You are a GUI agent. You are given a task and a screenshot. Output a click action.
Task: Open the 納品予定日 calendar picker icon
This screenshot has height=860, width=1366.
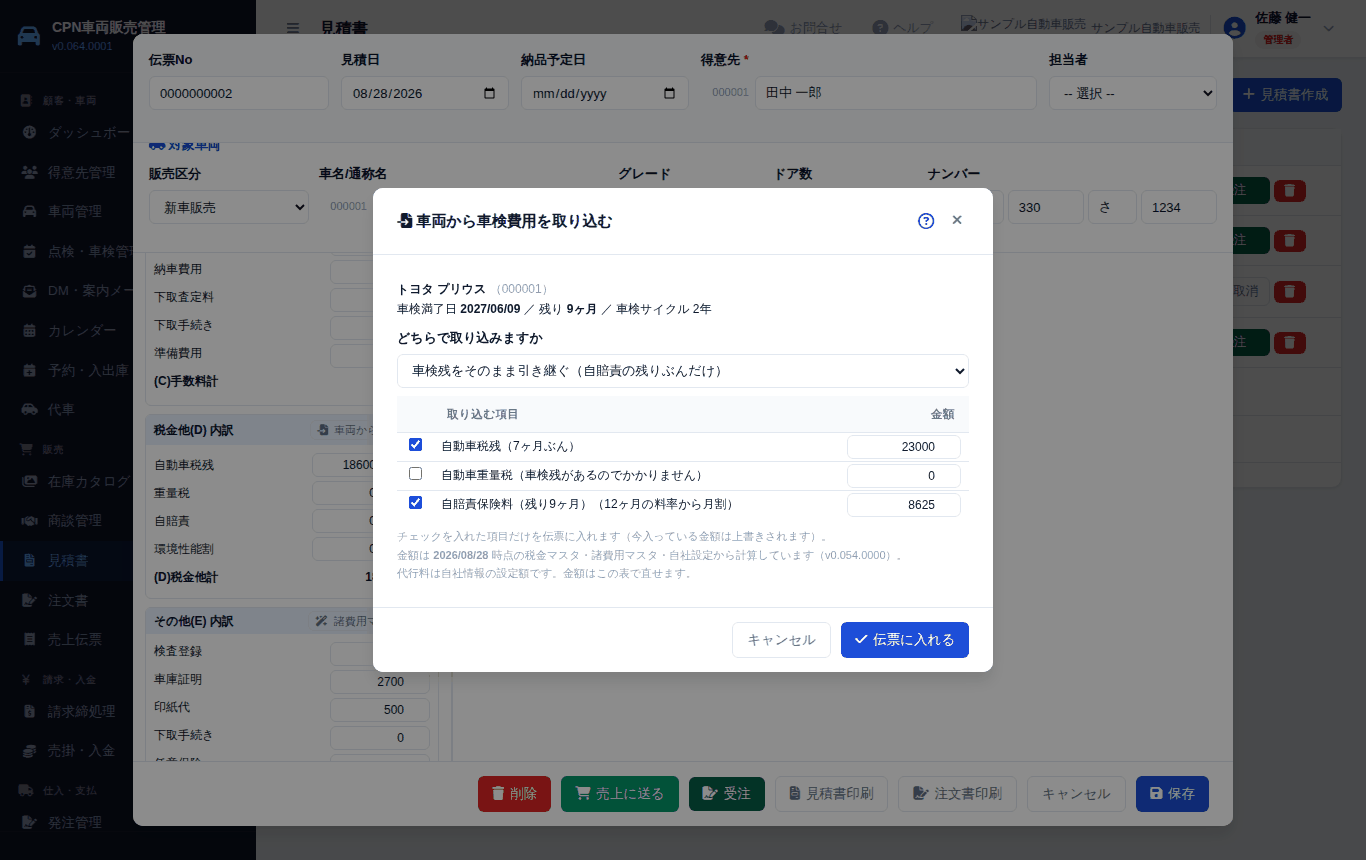pos(670,93)
